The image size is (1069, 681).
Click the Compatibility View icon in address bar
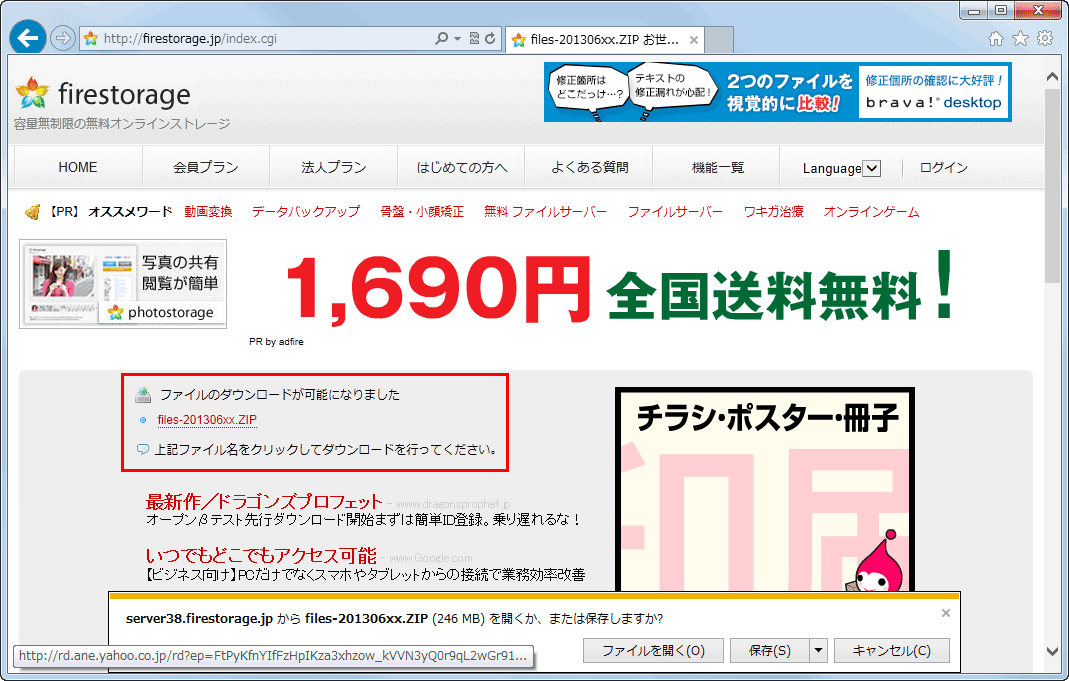tap(474, 38)
